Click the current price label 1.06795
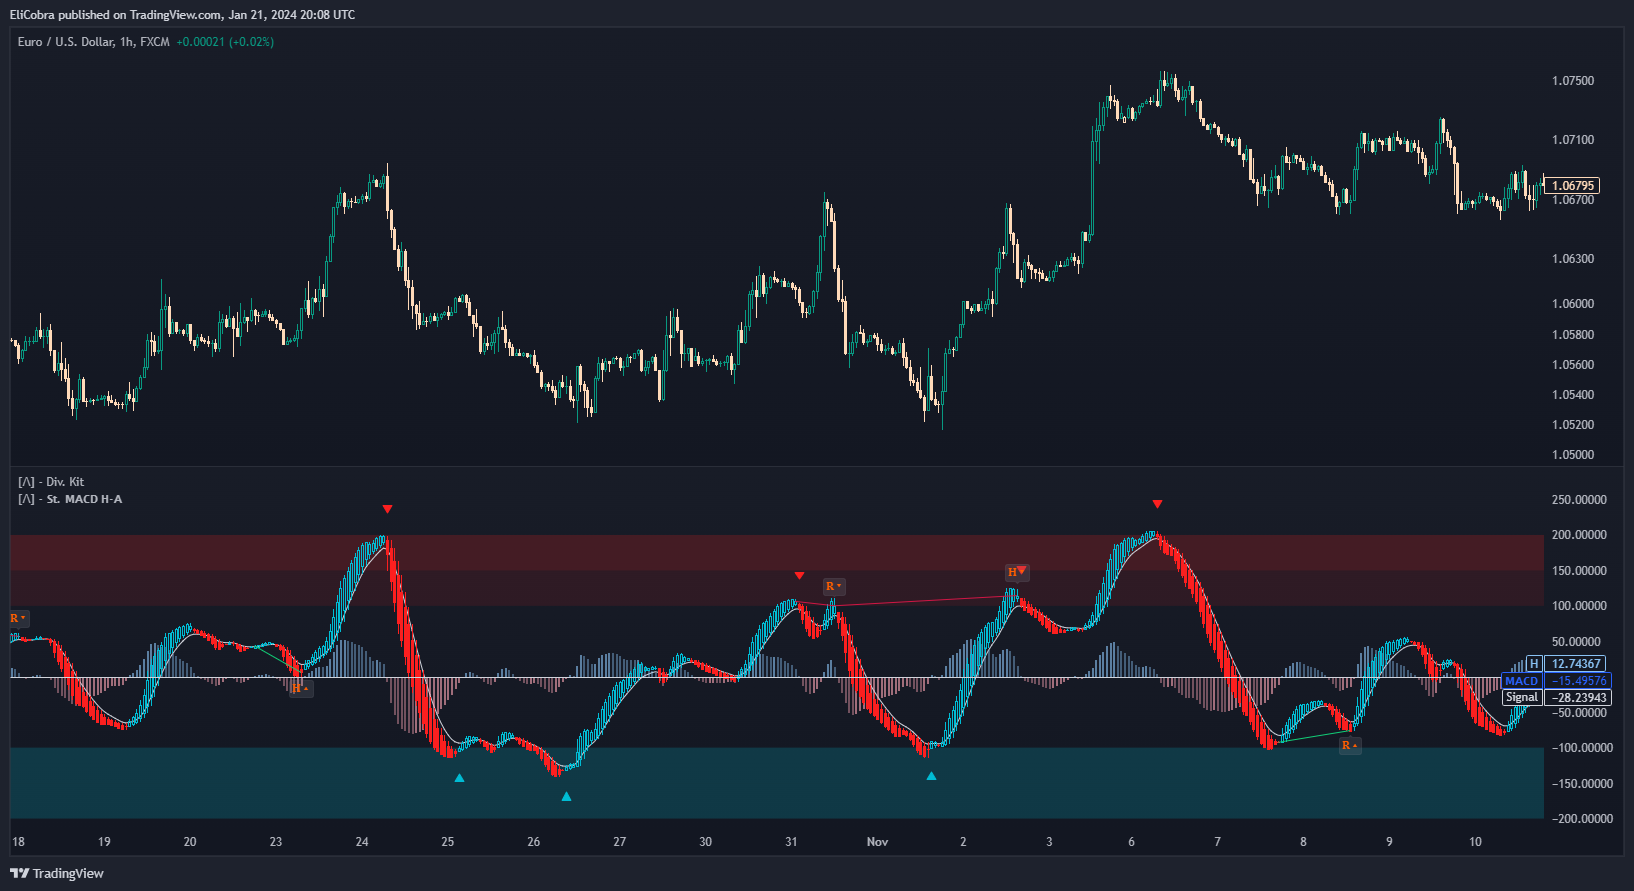Image resolution: width=1634 pixels, height=891 pixels. pos(1573,185)
